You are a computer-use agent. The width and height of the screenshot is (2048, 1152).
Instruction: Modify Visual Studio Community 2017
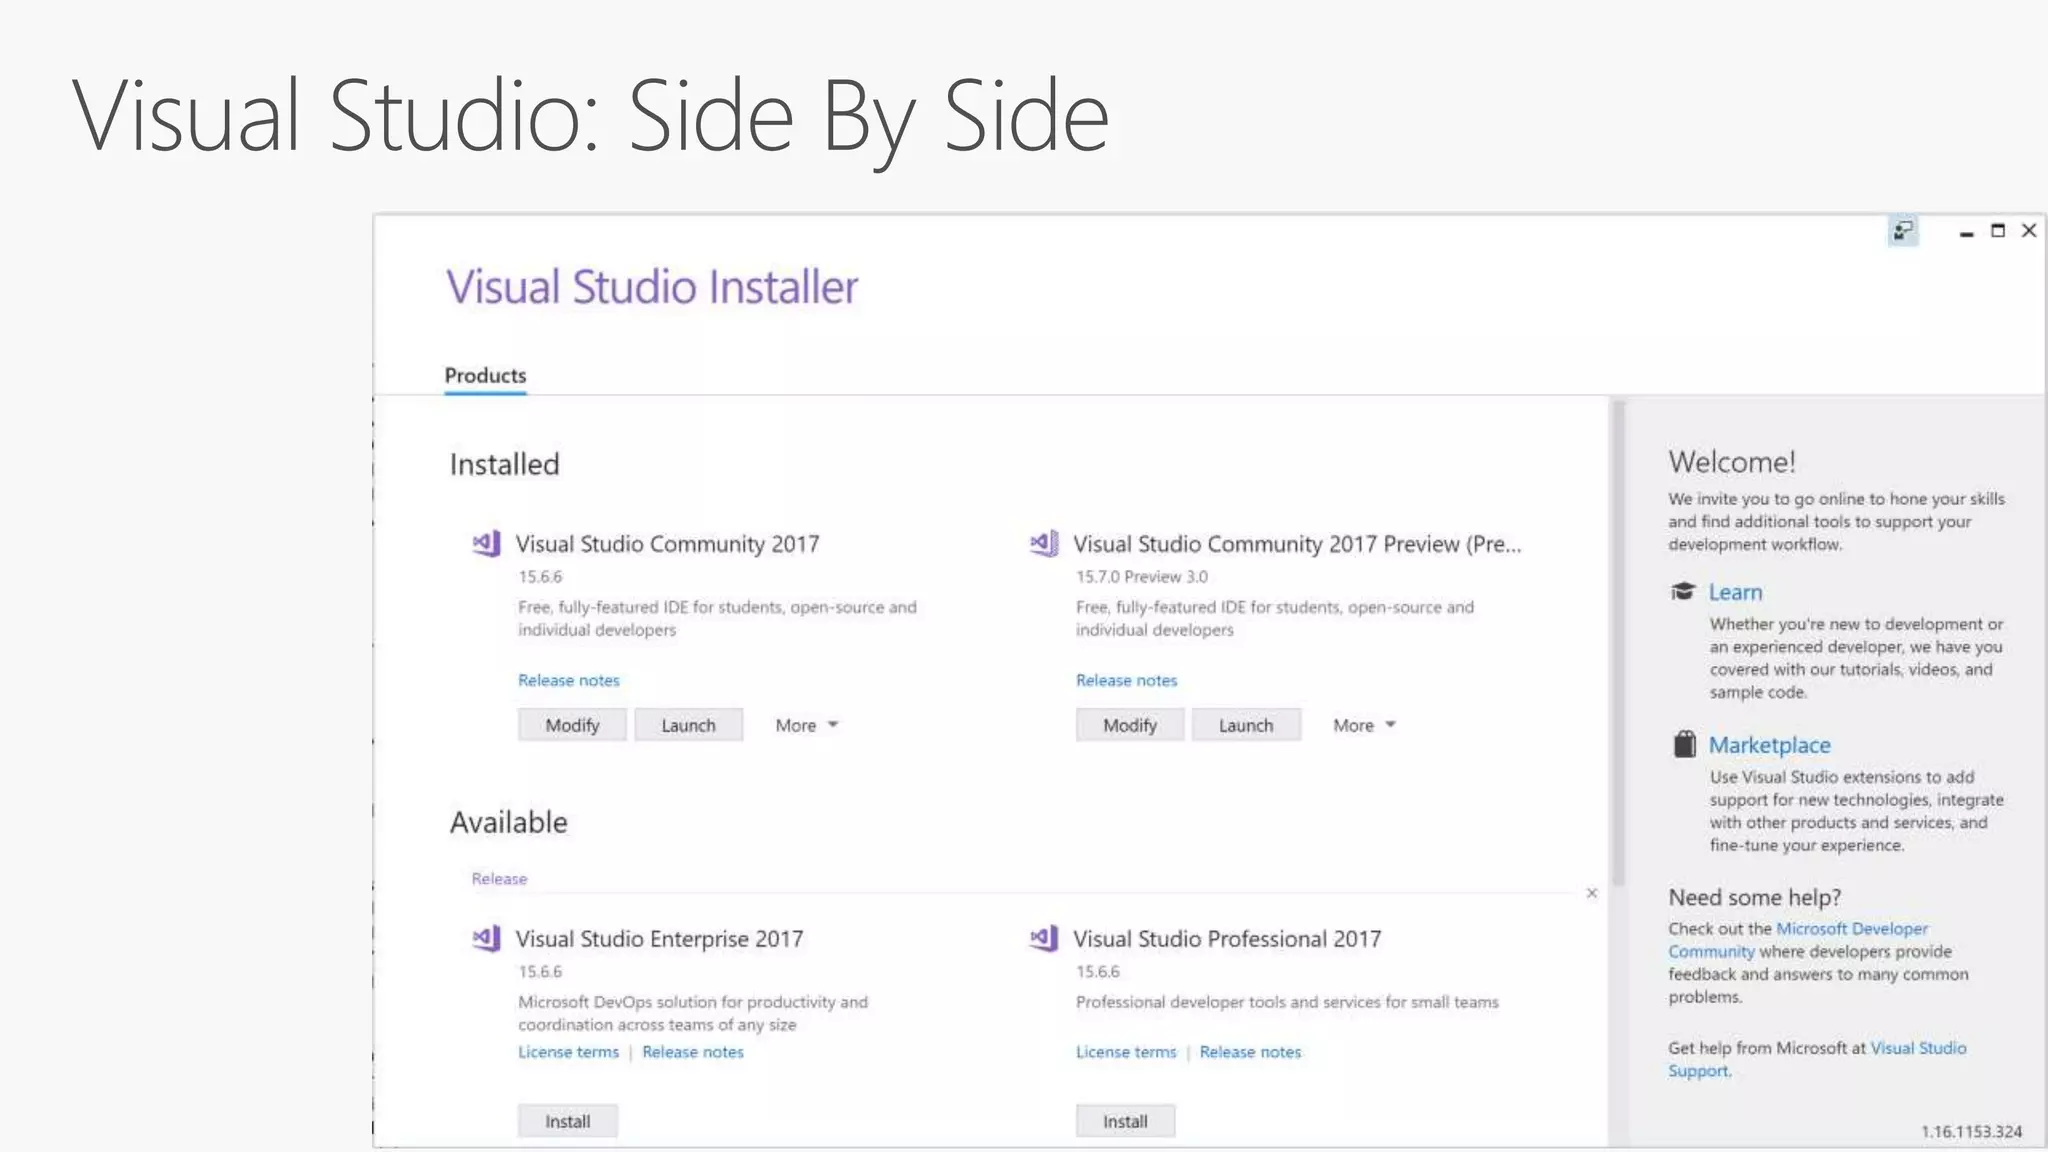572,725
